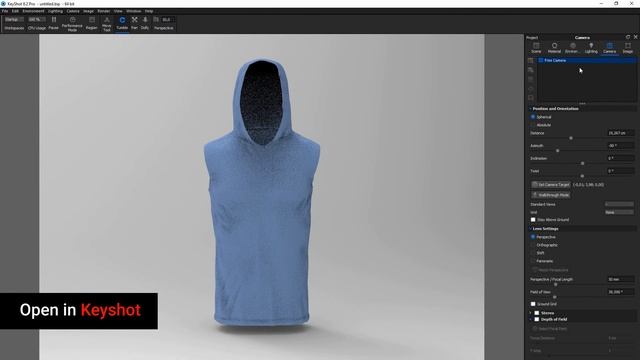Collapse Position and Orientation section
Image resolution: width=640 pixels, height=360 pixels.
pos(530,109)
